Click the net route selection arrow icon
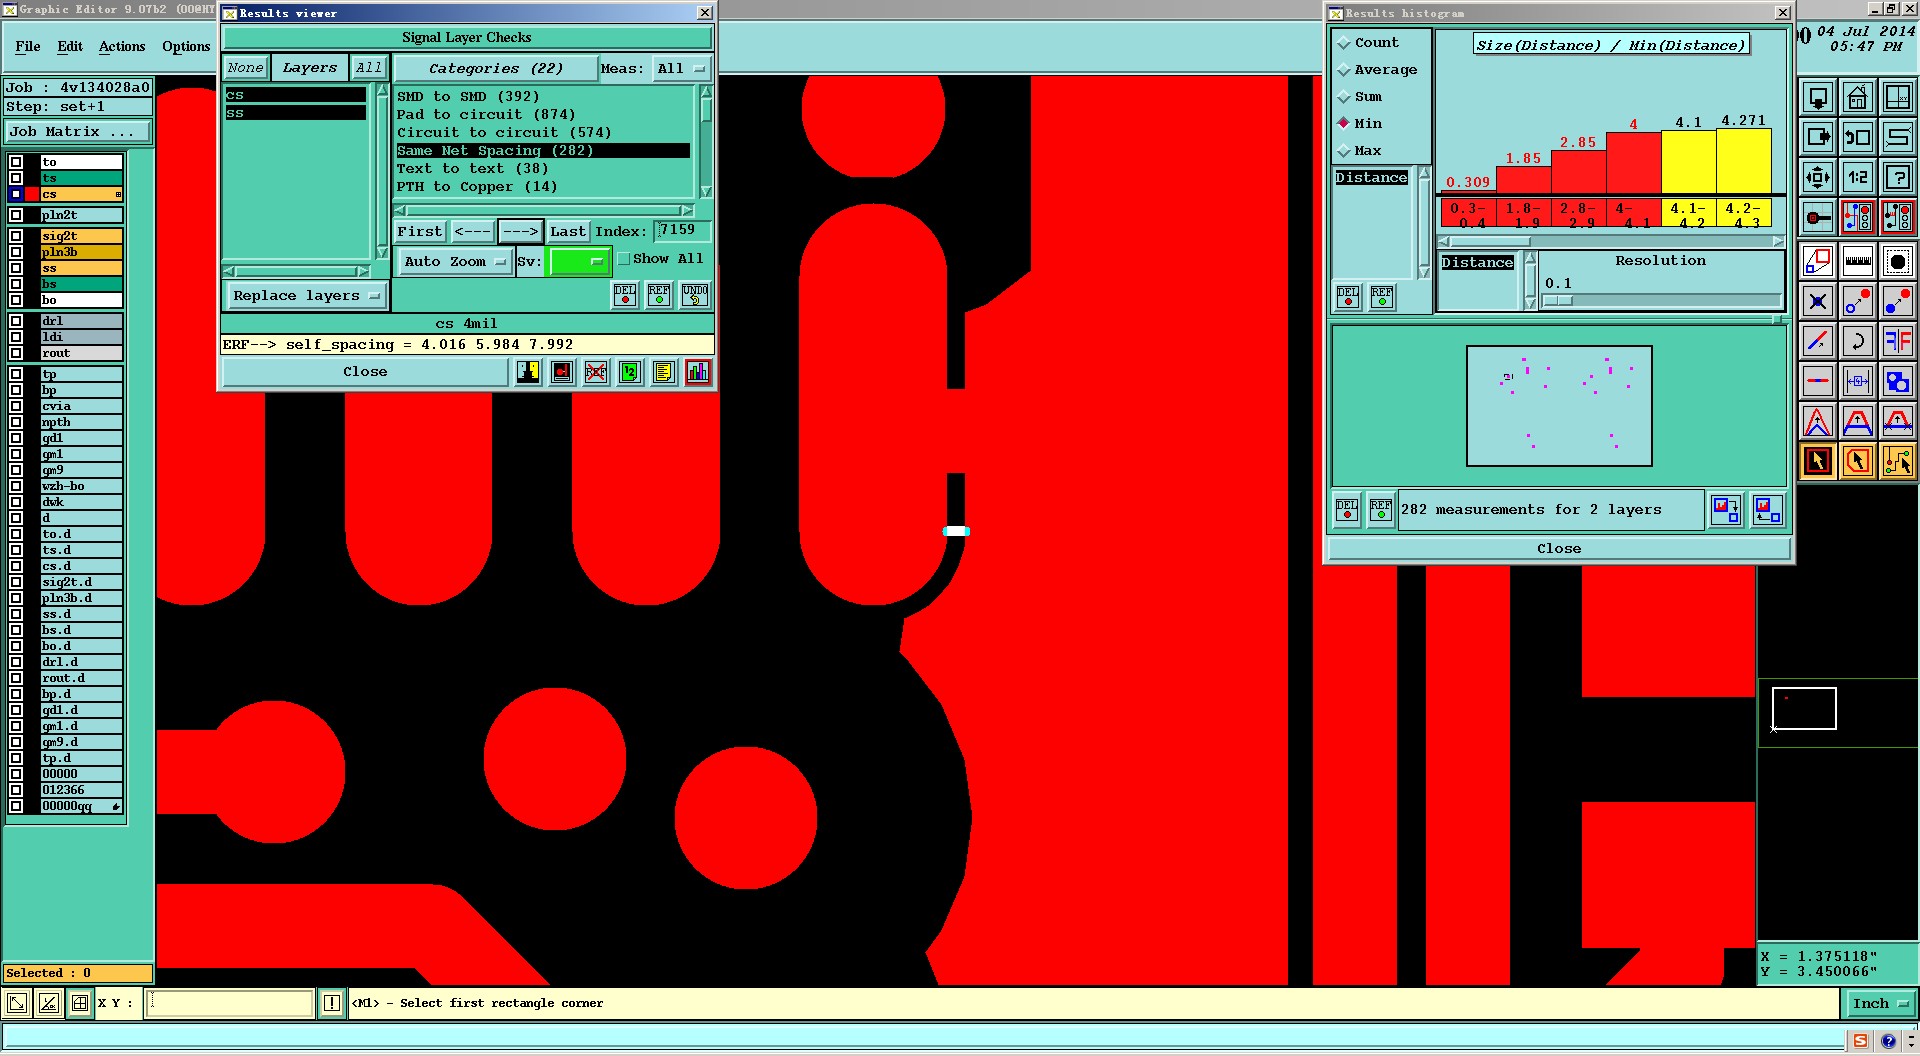 point(1897,461)
